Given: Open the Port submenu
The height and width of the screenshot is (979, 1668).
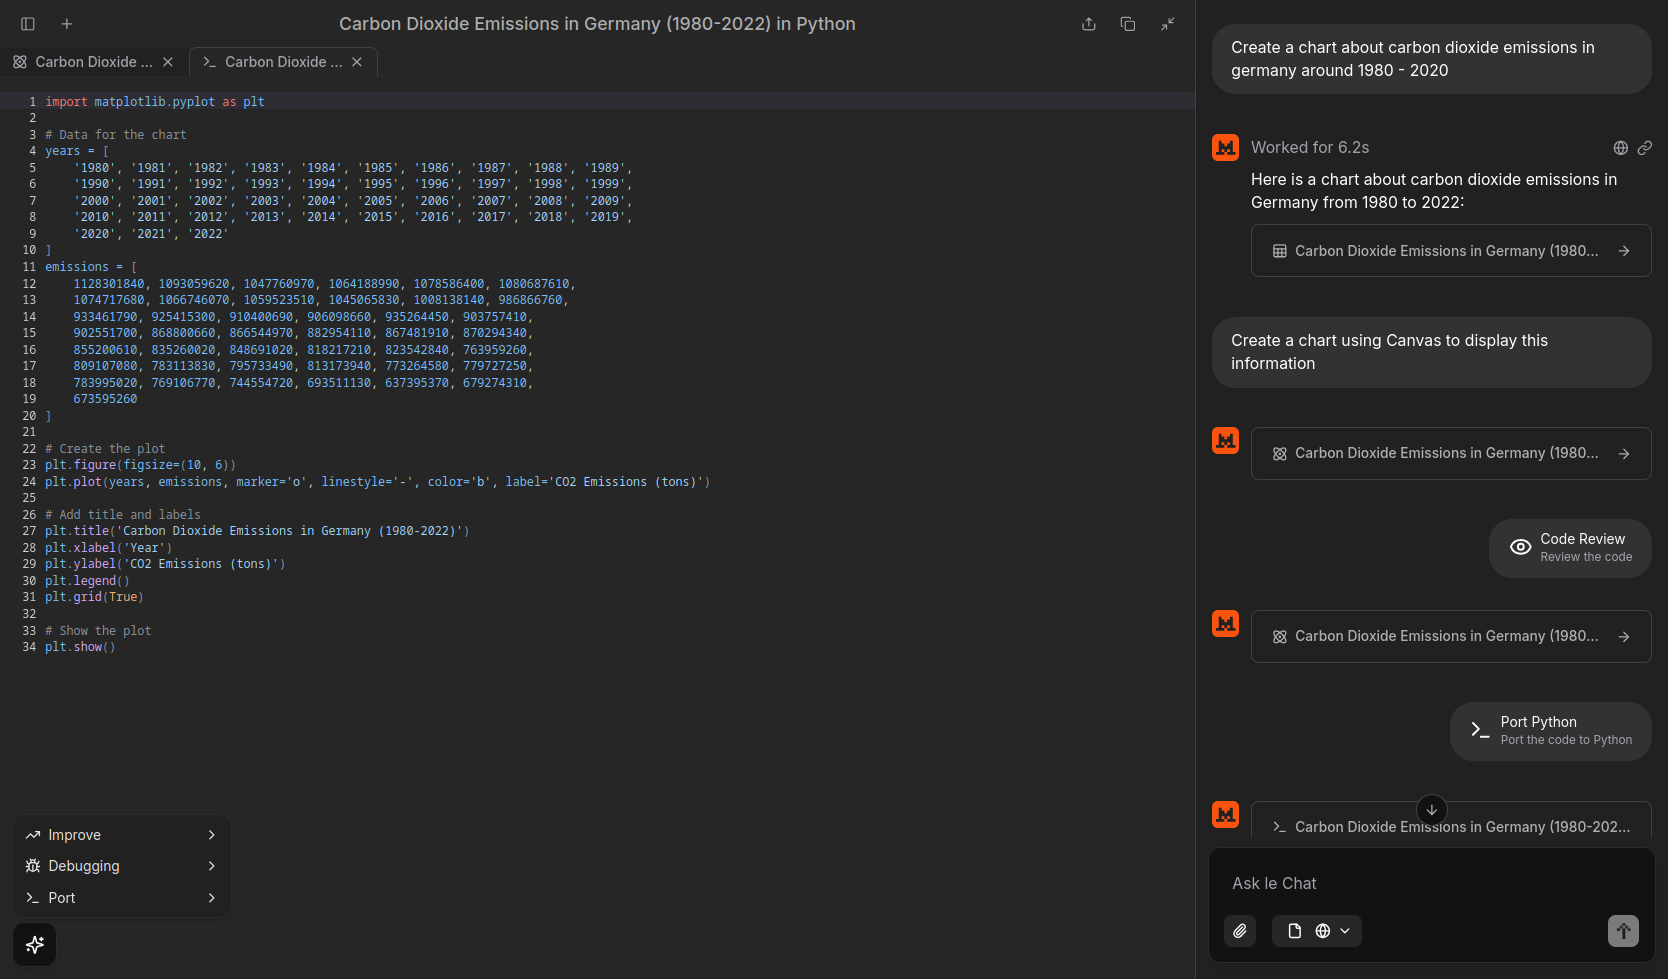Looking at the screenshot, I should (x=121, y=898).
